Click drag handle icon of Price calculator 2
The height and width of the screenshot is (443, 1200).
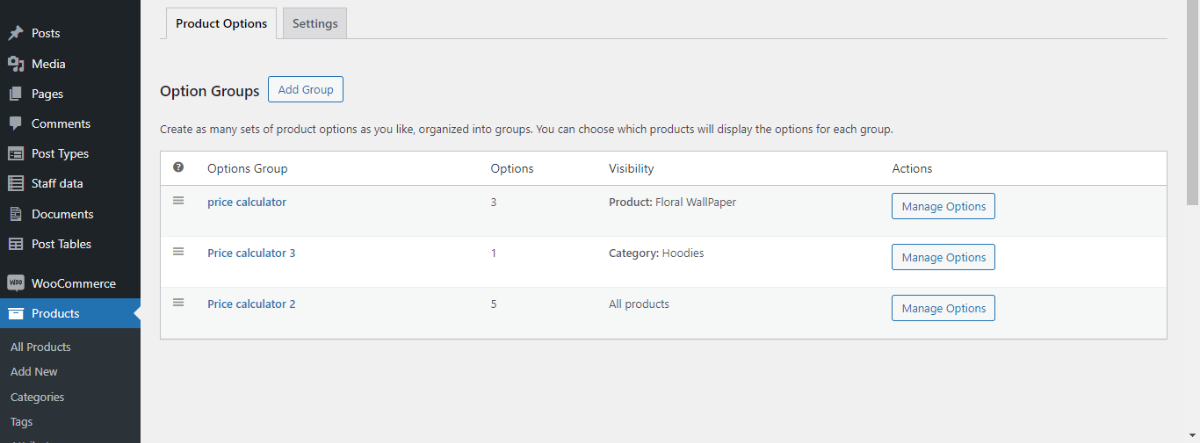[x=179, y=302]
